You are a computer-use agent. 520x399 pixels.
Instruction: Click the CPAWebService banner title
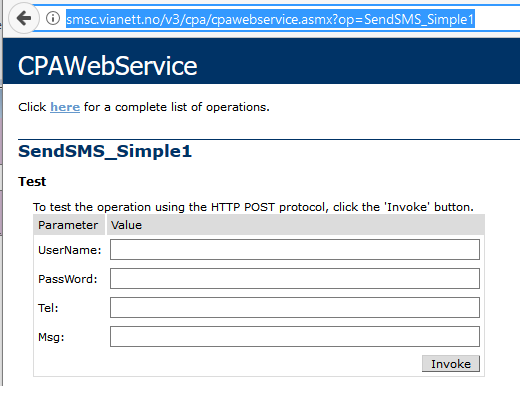tap(108, 66)
